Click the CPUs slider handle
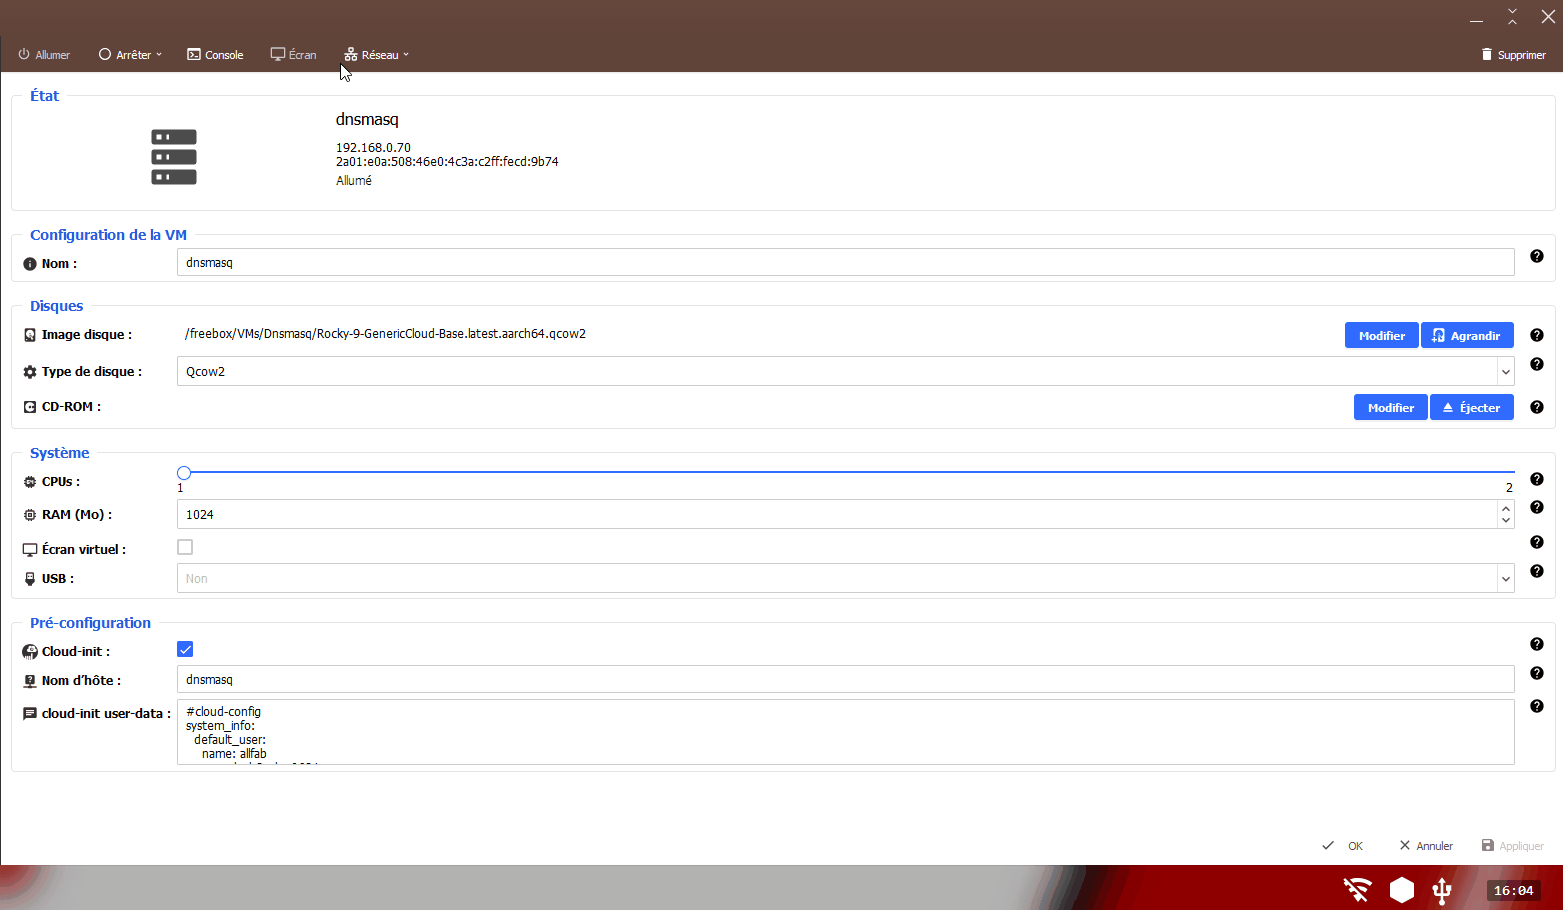Screen dimensions: 1563x910 coord(184,472)
